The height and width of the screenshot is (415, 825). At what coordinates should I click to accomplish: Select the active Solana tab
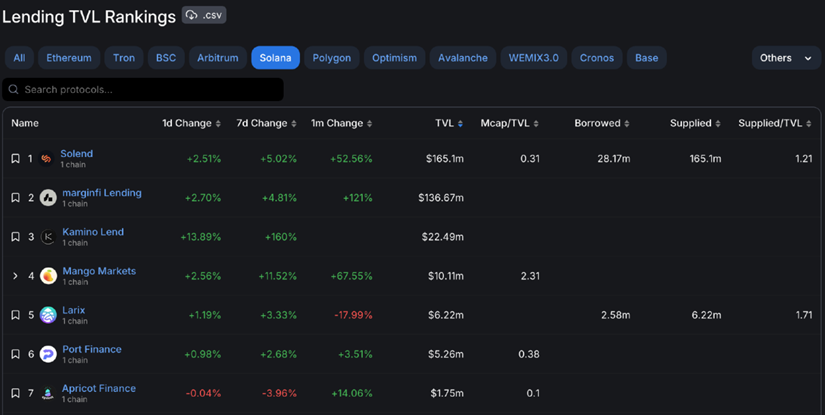275,58
